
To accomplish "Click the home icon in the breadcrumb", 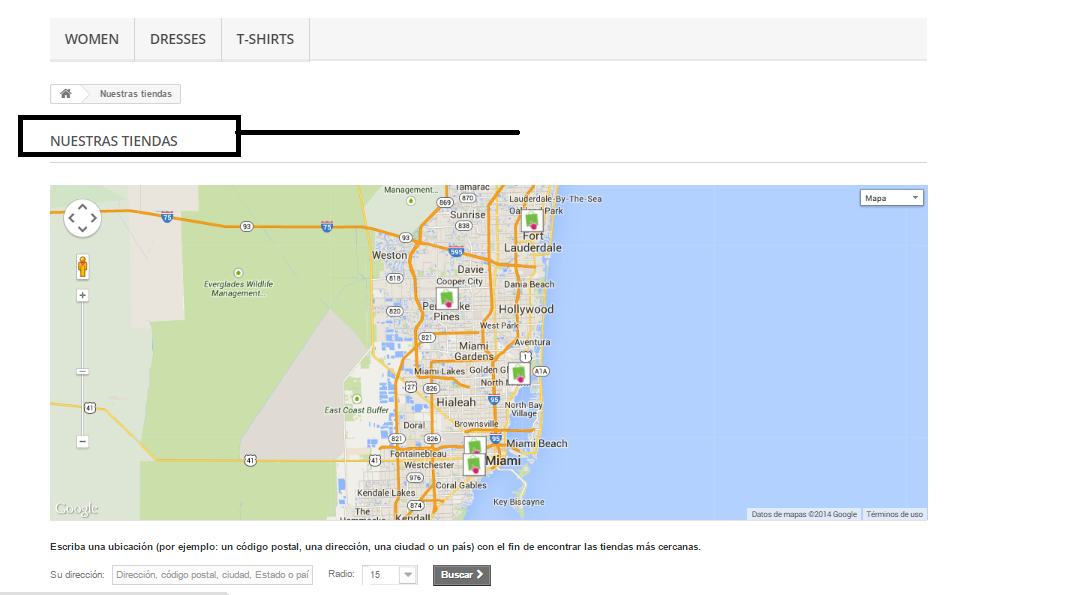I will [x=66, y=94].
